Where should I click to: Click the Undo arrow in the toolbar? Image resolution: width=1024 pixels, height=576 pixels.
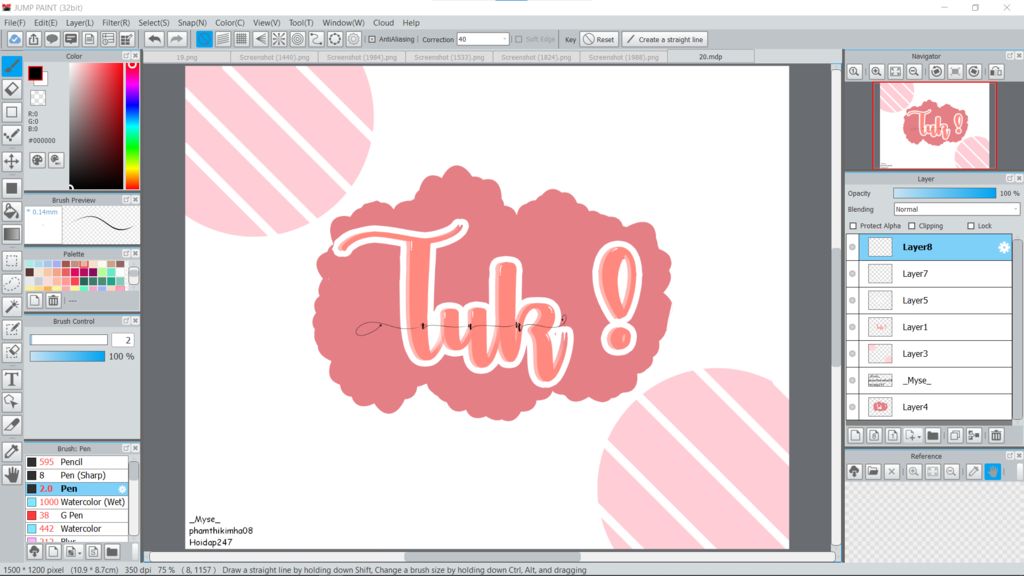pos(154,39)
